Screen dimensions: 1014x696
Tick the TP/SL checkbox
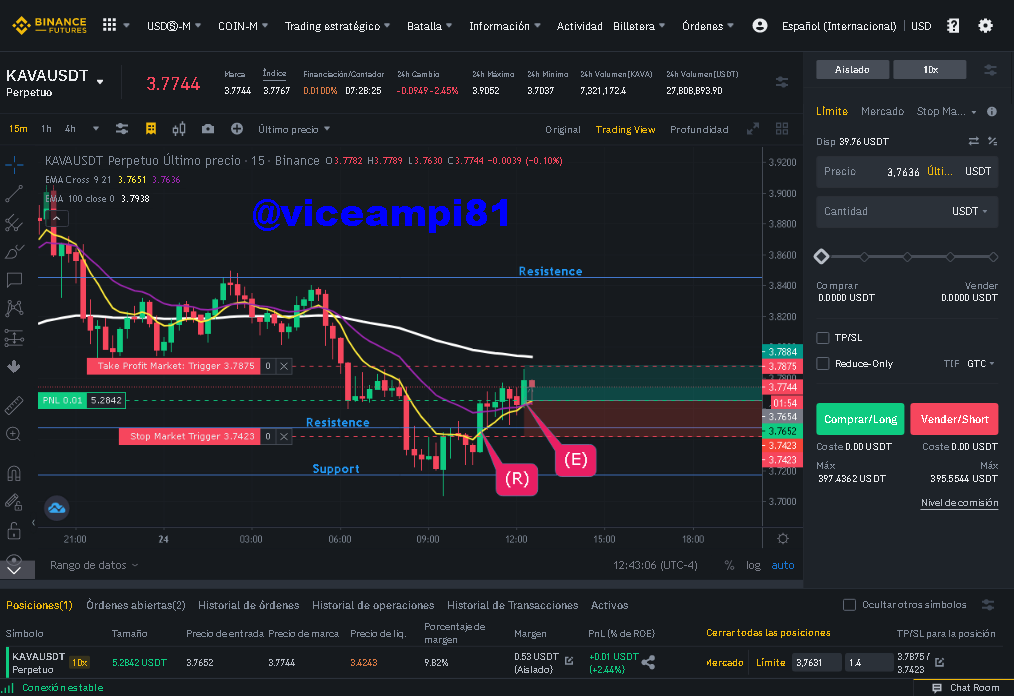coord(823,338)
